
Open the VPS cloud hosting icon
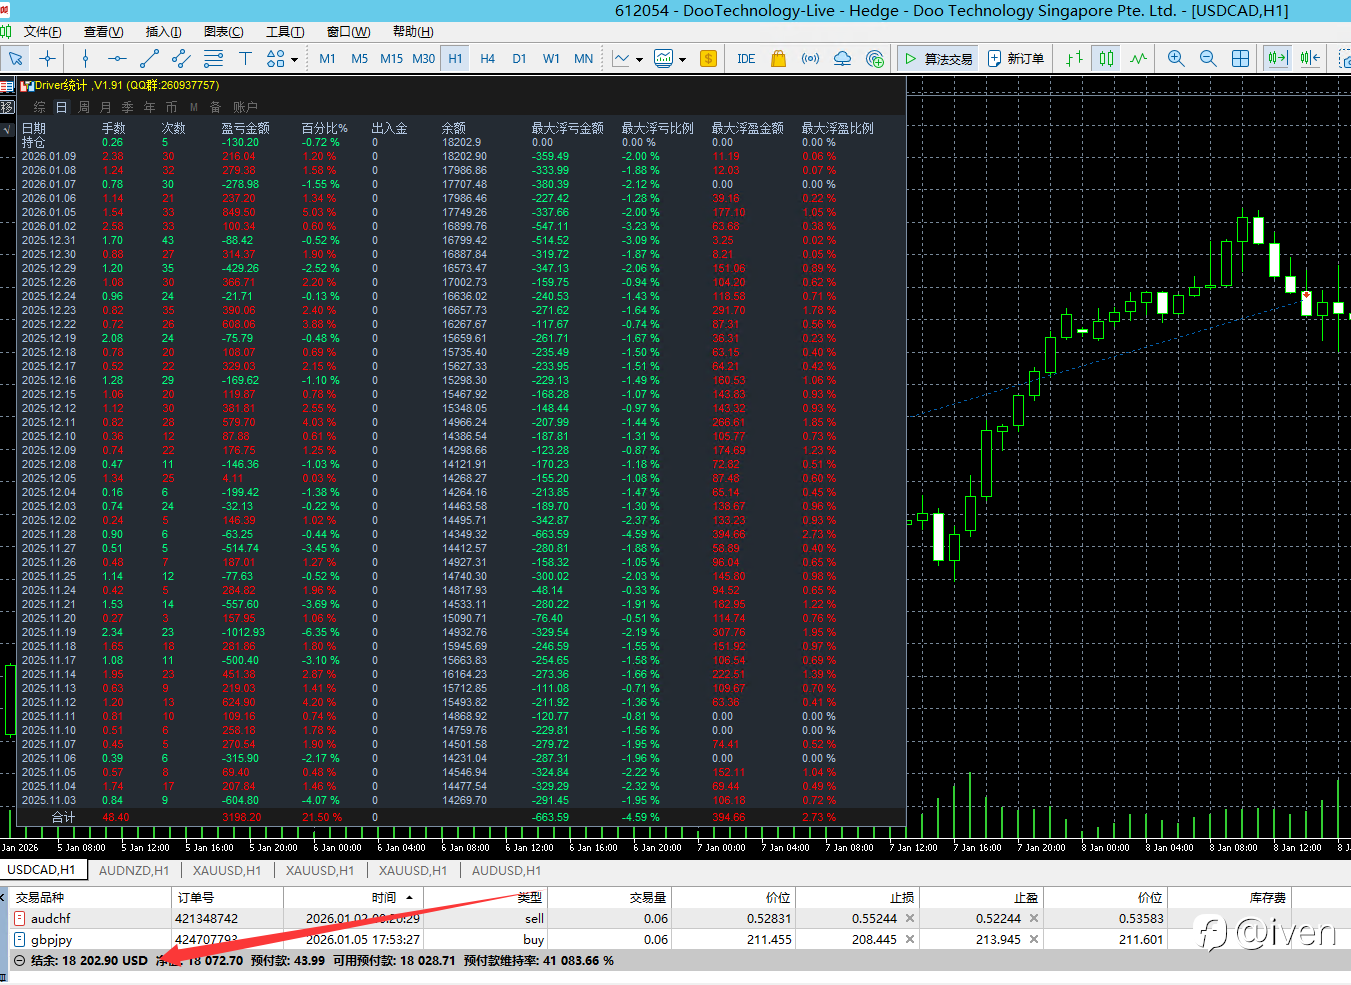pyautogui.click(x=842, y=58)
